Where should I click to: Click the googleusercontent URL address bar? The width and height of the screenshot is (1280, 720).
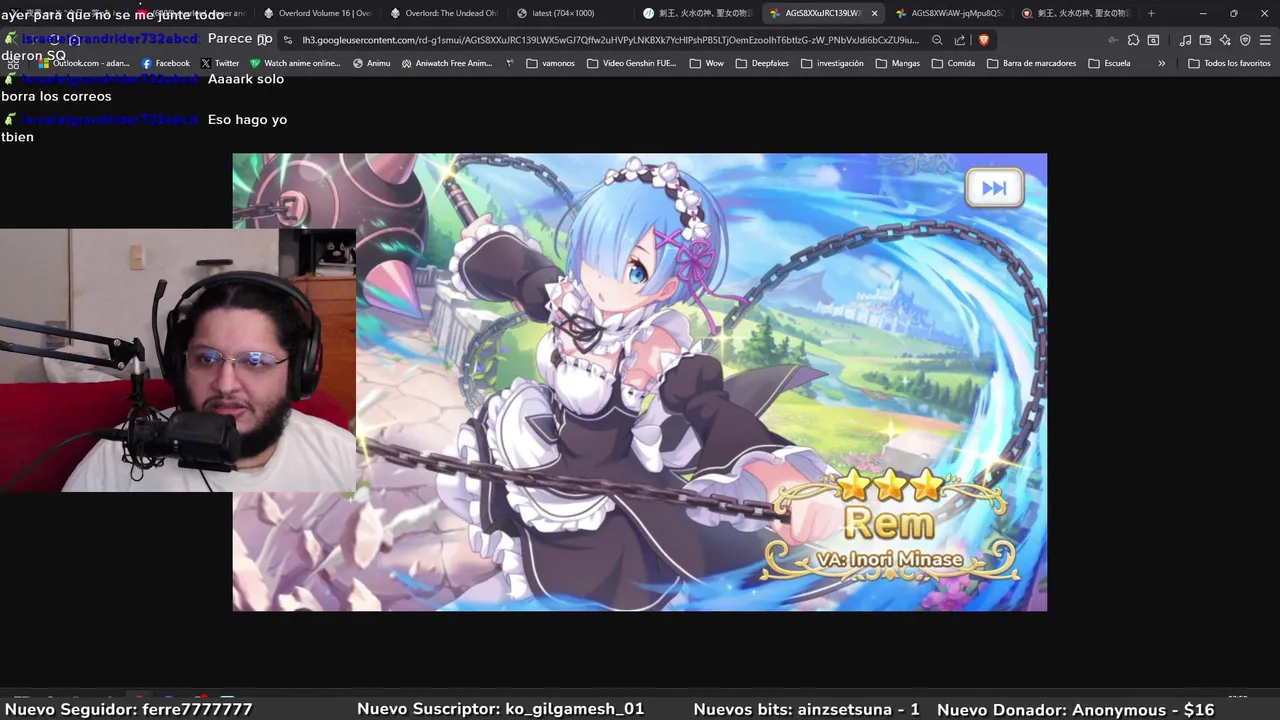coord(610,40)
